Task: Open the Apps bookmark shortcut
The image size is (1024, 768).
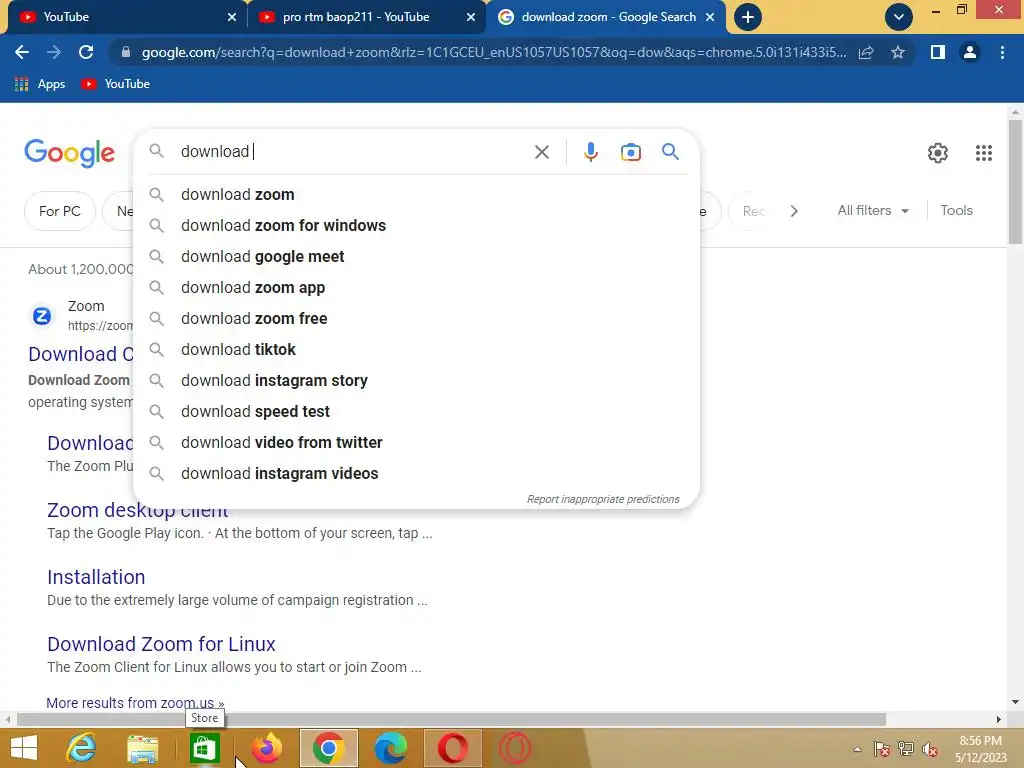Action: tap(40, 84)
